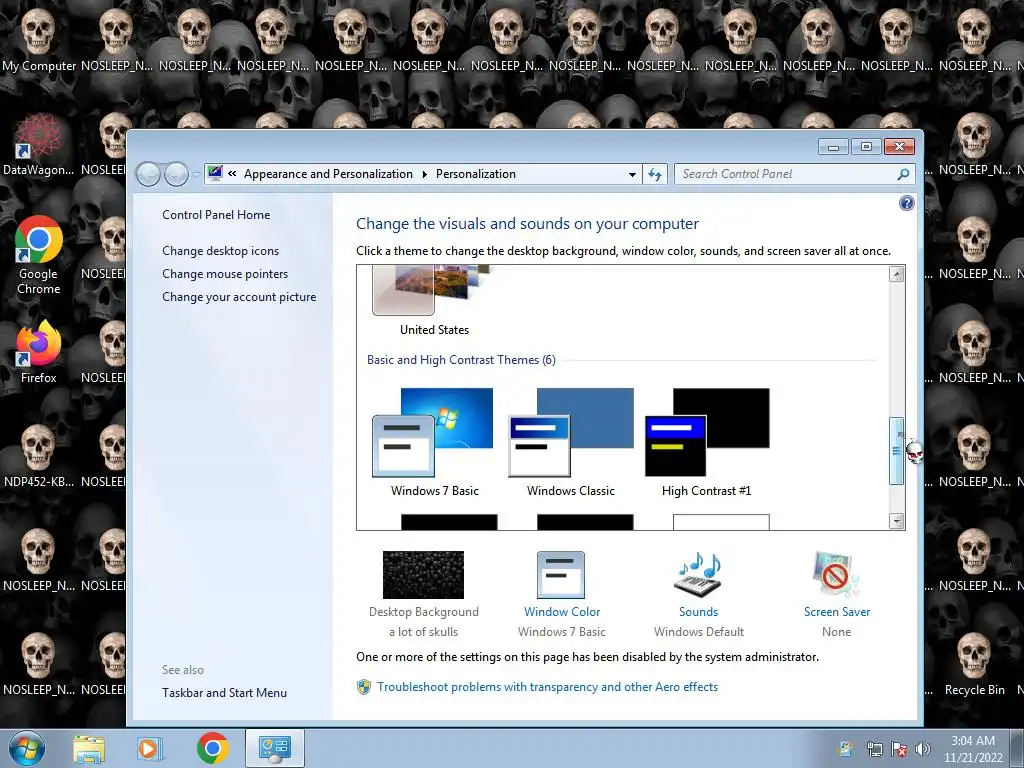Open Troubleshoot problems with transparency link
The width and height of the screenshot is (1024, 768).
point(547,687)
